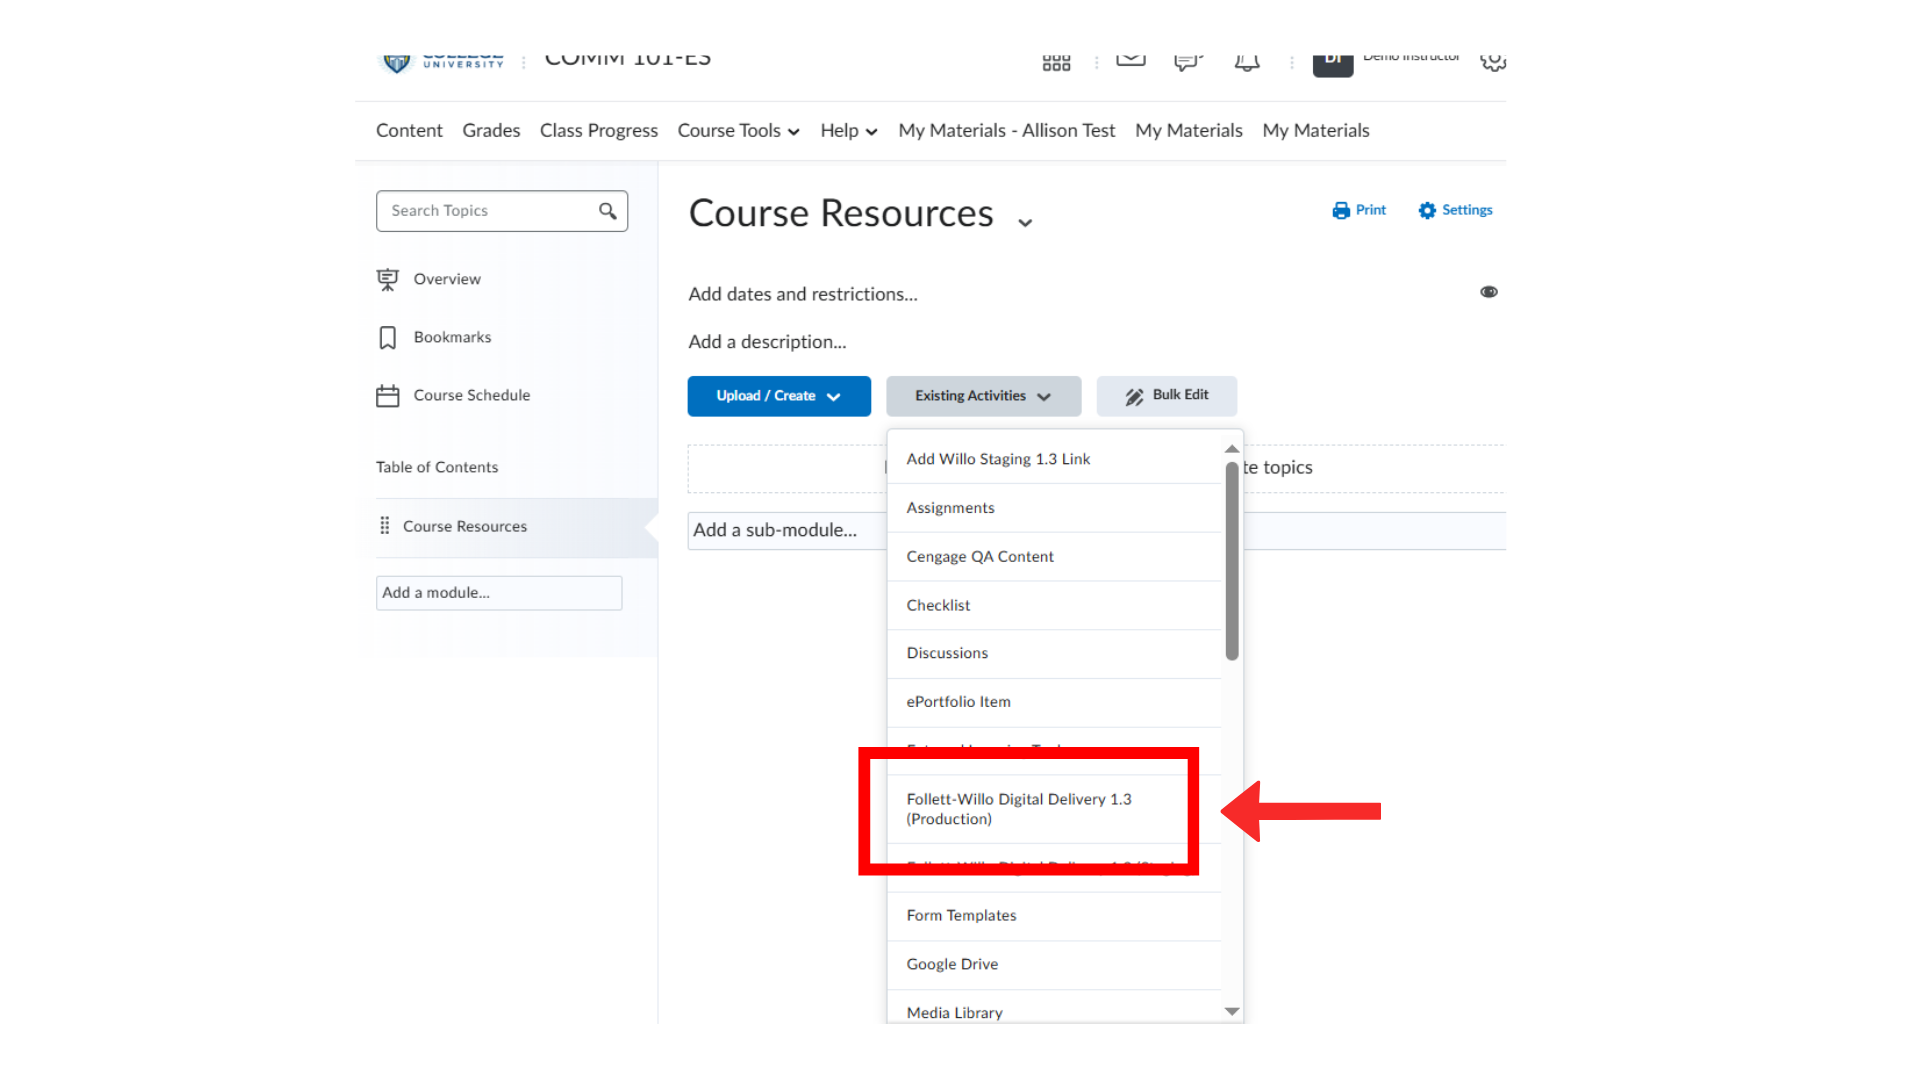Open the admin tools gear icon
Image resolution: width=1920 pixels, height=1080 pixels.
pyautogui.click(x=1493, y=63)
